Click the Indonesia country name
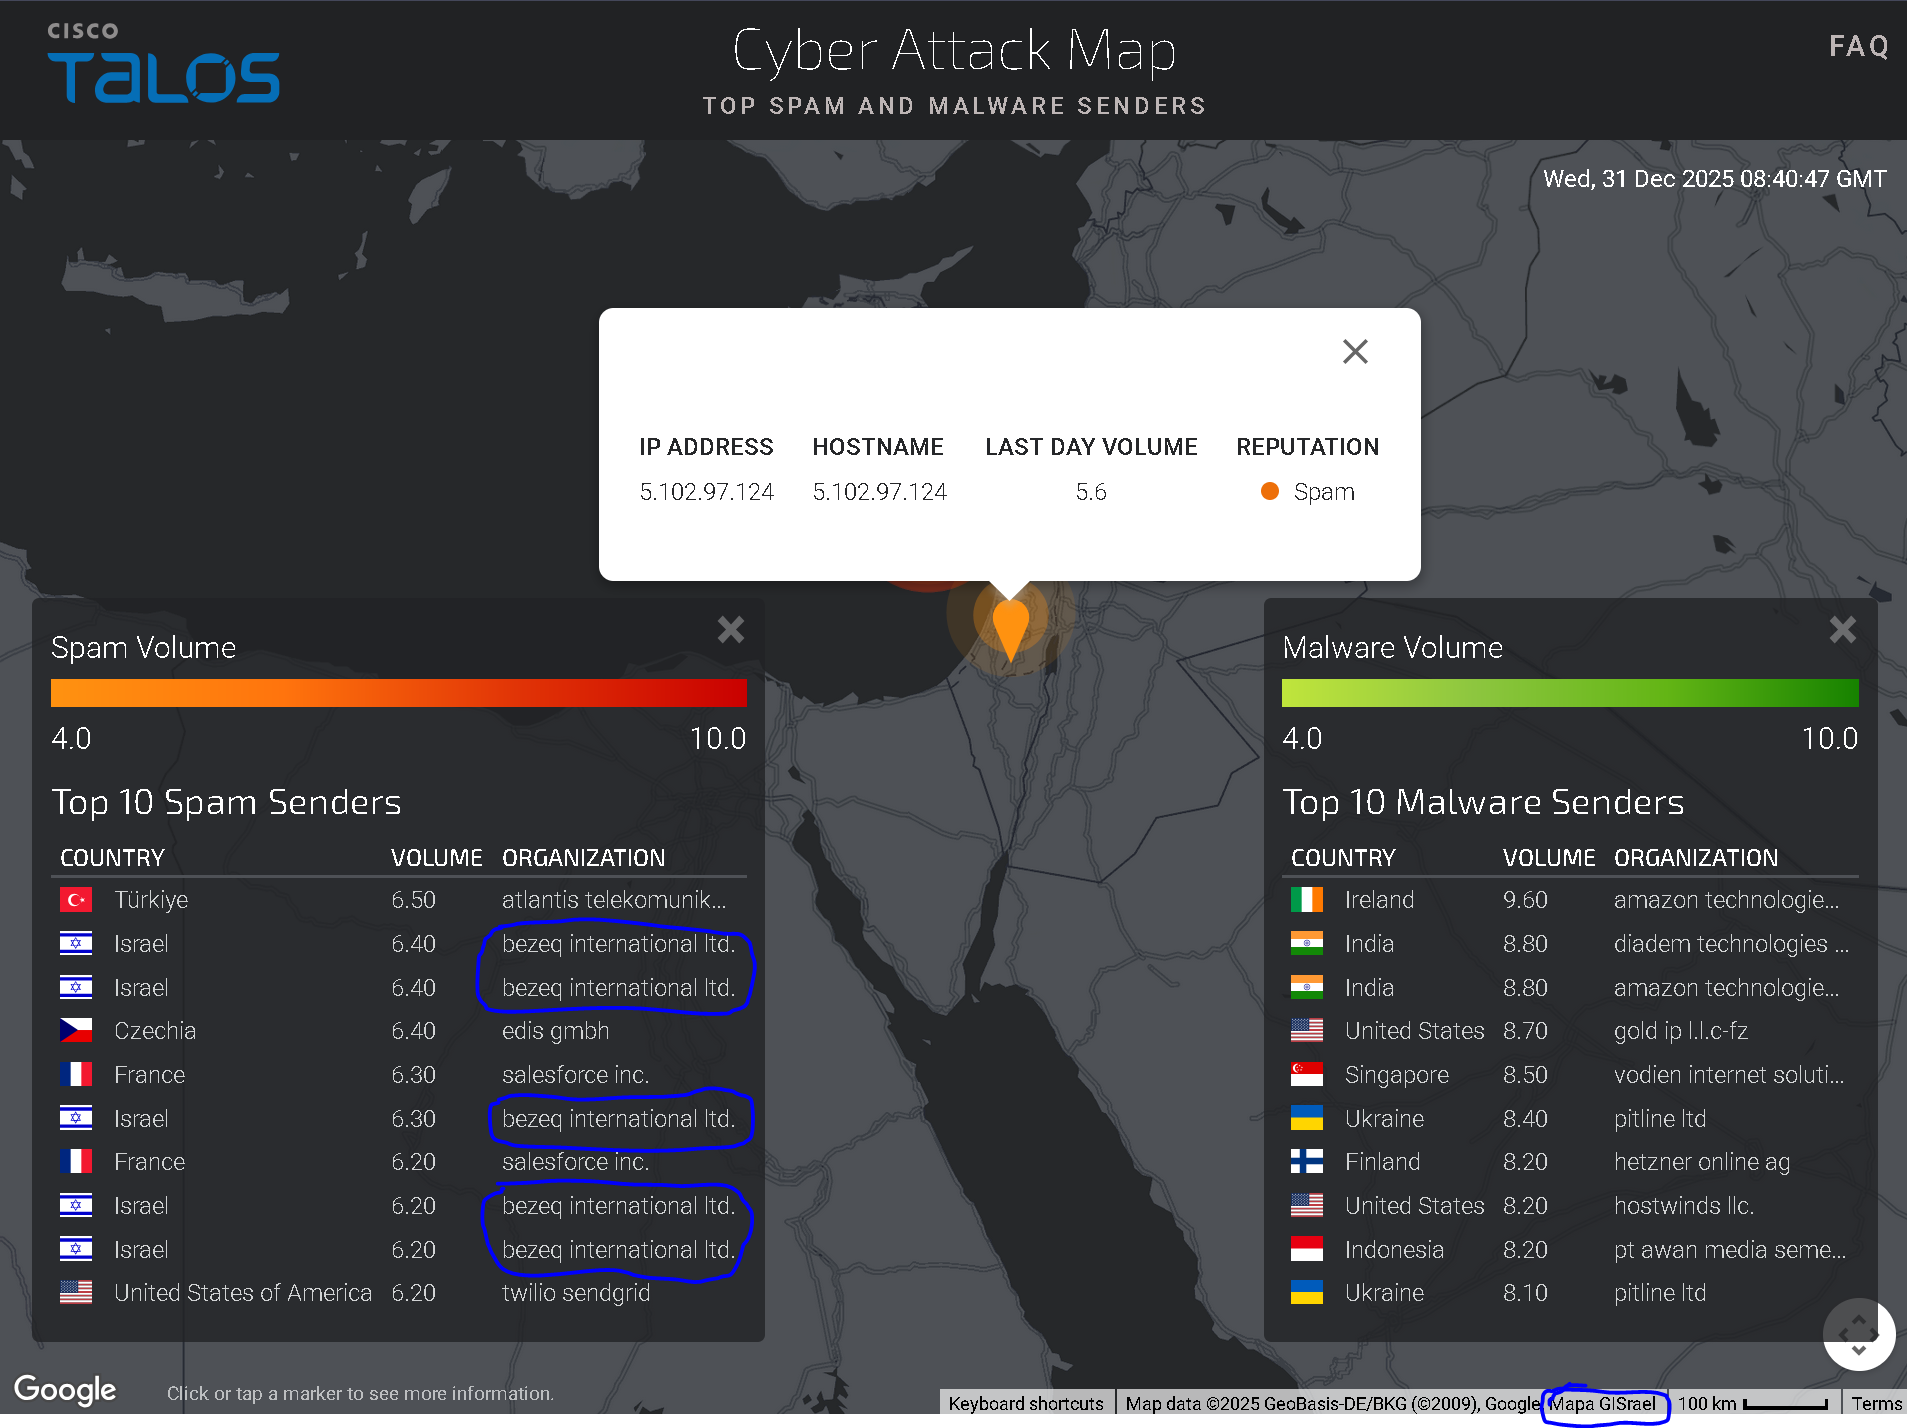The height and width of the screenshot is (1428, 1907). [1394, 1250]
